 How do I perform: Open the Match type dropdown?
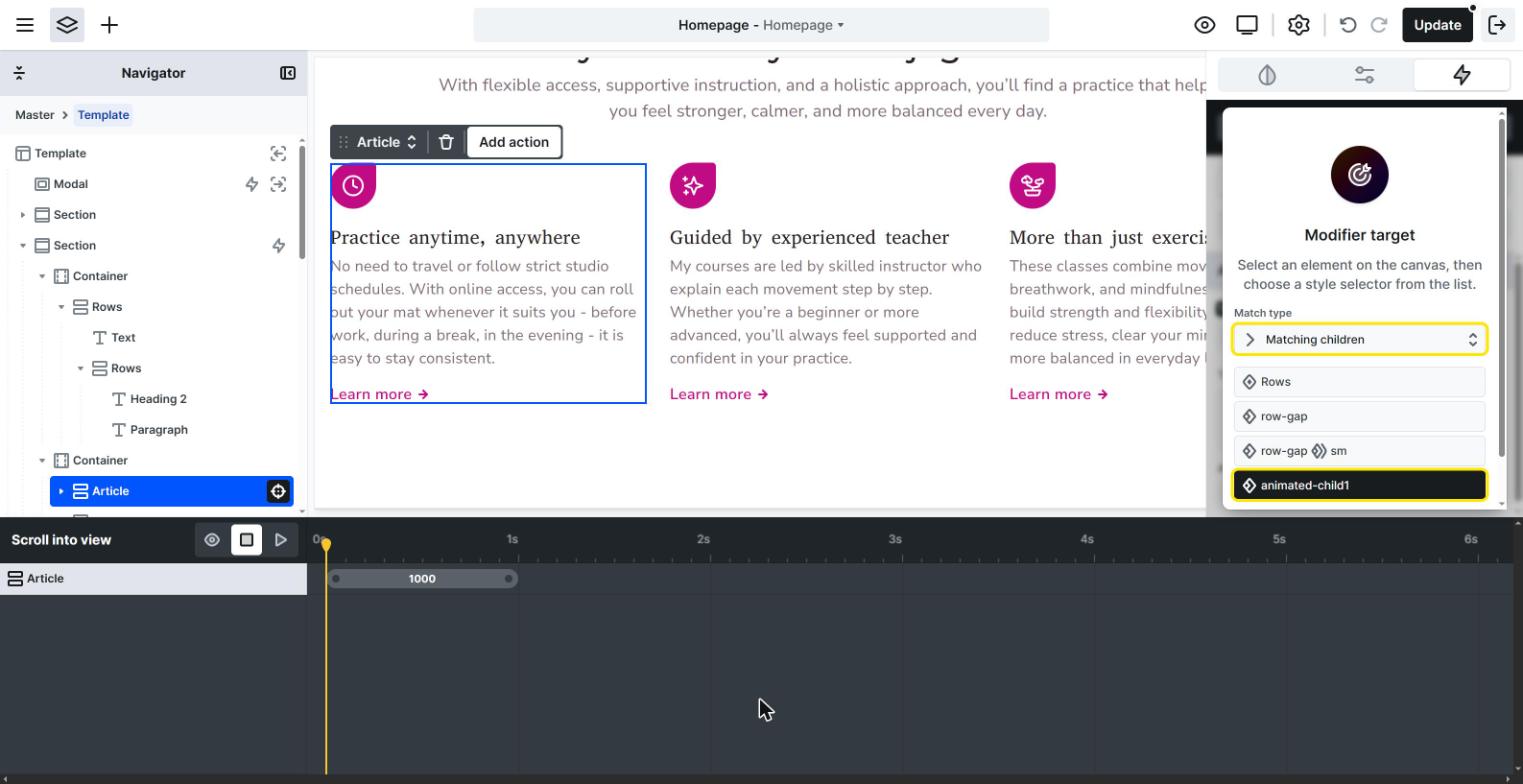1360,339
